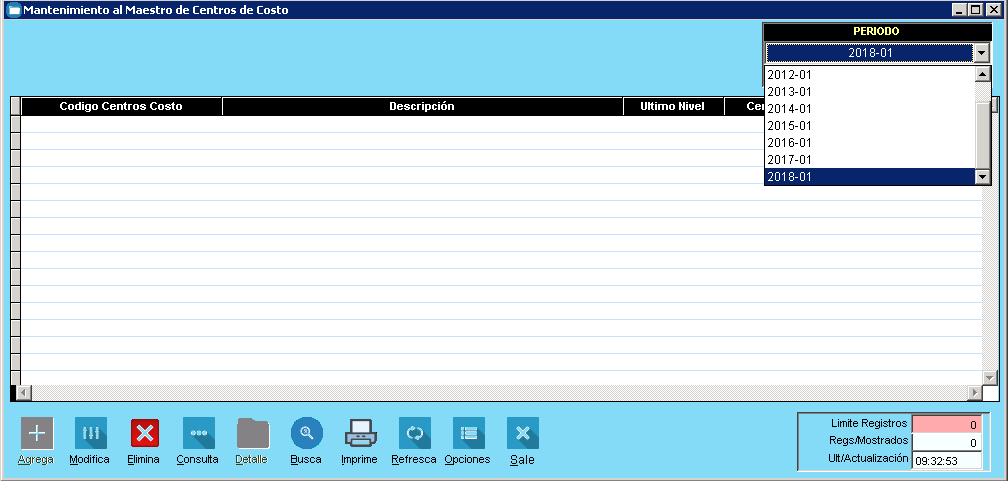Collapse the PERIODO combo box arrow

coord(982,53)
